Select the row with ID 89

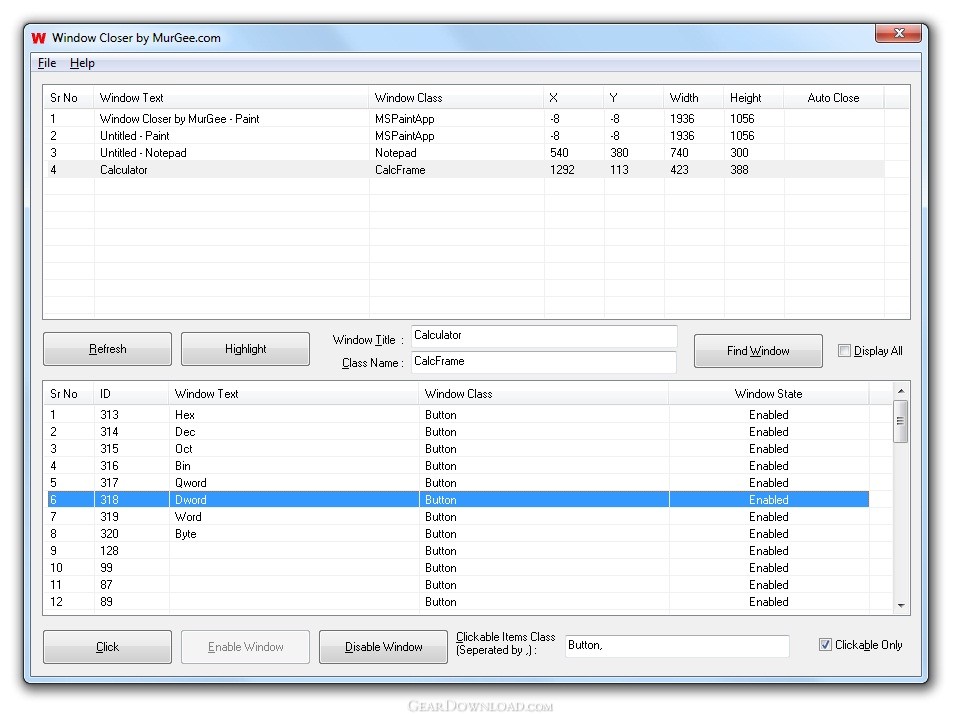[458, 602]
